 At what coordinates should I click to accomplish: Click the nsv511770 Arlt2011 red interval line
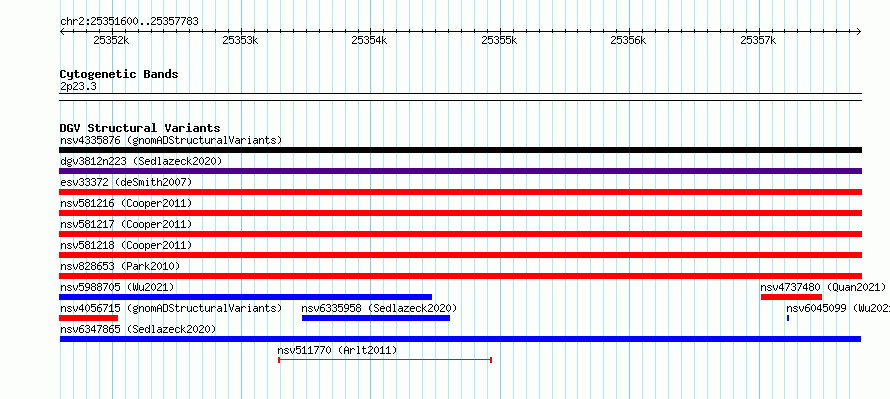pos(385,360)
